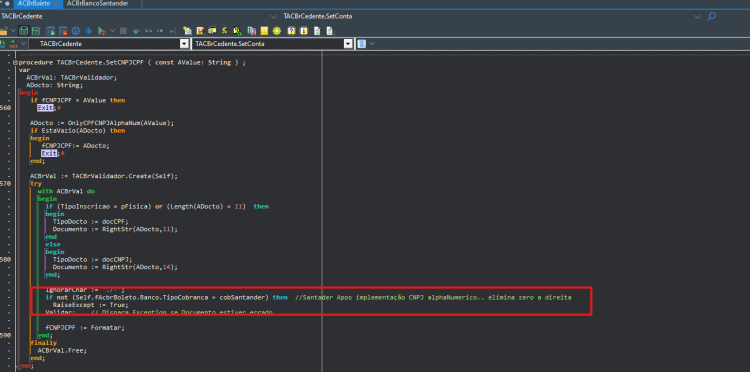Run the project with the green play icon
750x372 pixels.
click(x=101, y=31)
